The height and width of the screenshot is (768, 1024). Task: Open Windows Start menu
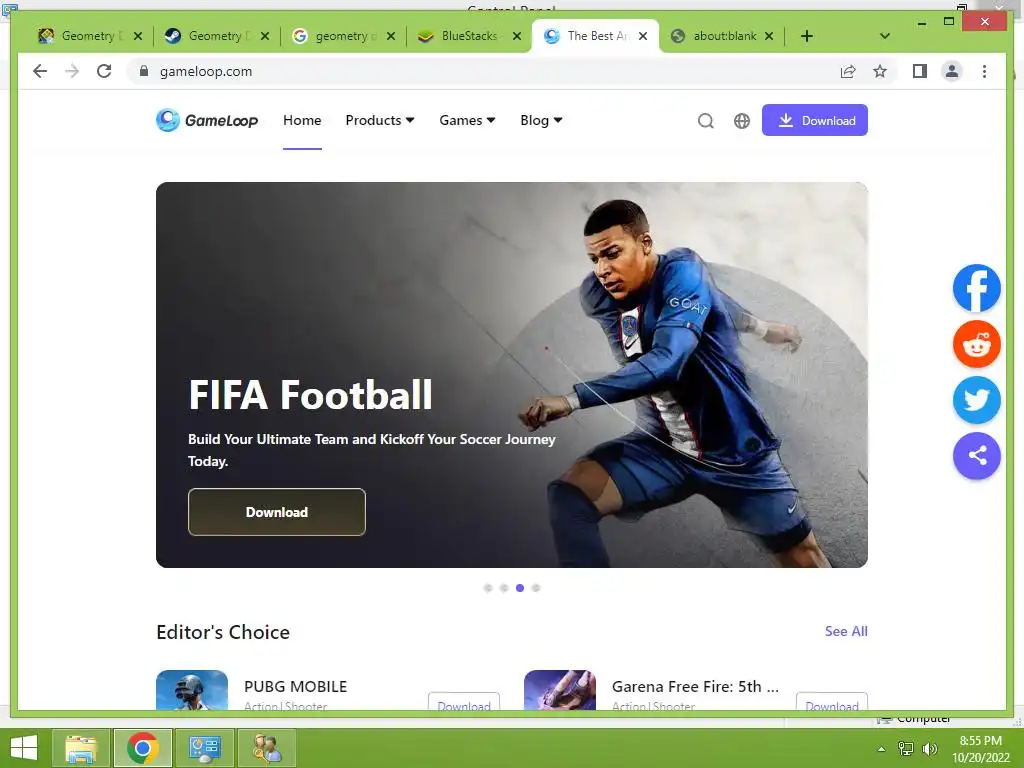coord(24,748)
